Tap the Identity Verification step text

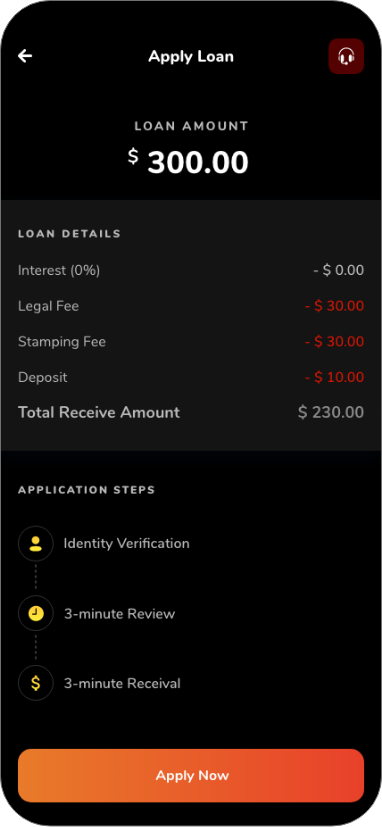127,543
